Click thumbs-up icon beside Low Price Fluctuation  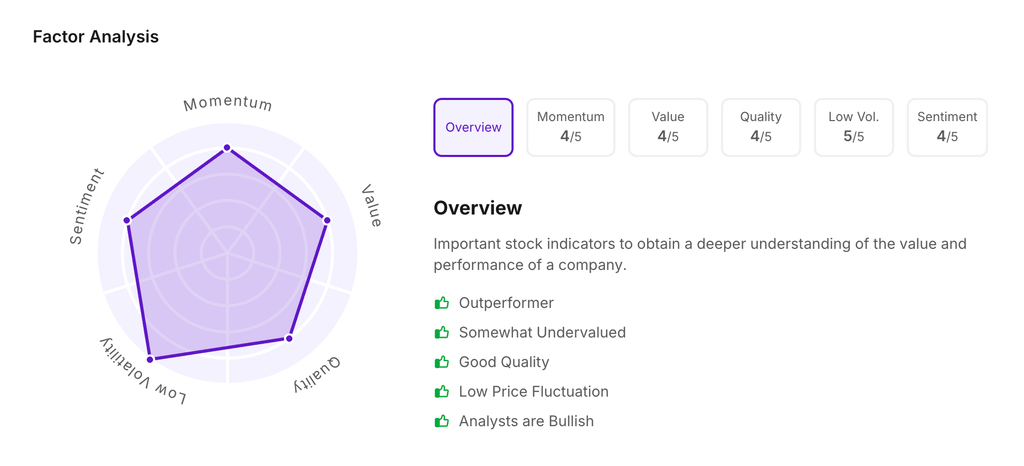click(x=441, y=392)
